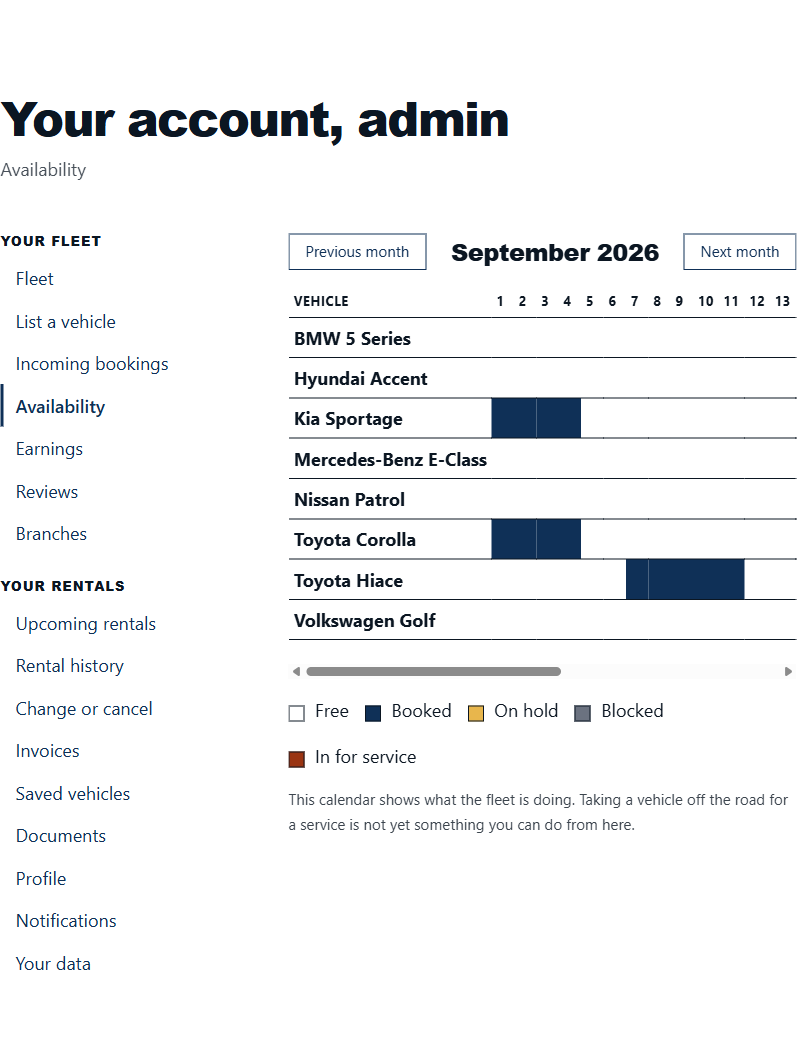The height and width of the screenshot is (1045, 797).
Task: Click the left scrollbar arrow
Action: tap(297, 671)
